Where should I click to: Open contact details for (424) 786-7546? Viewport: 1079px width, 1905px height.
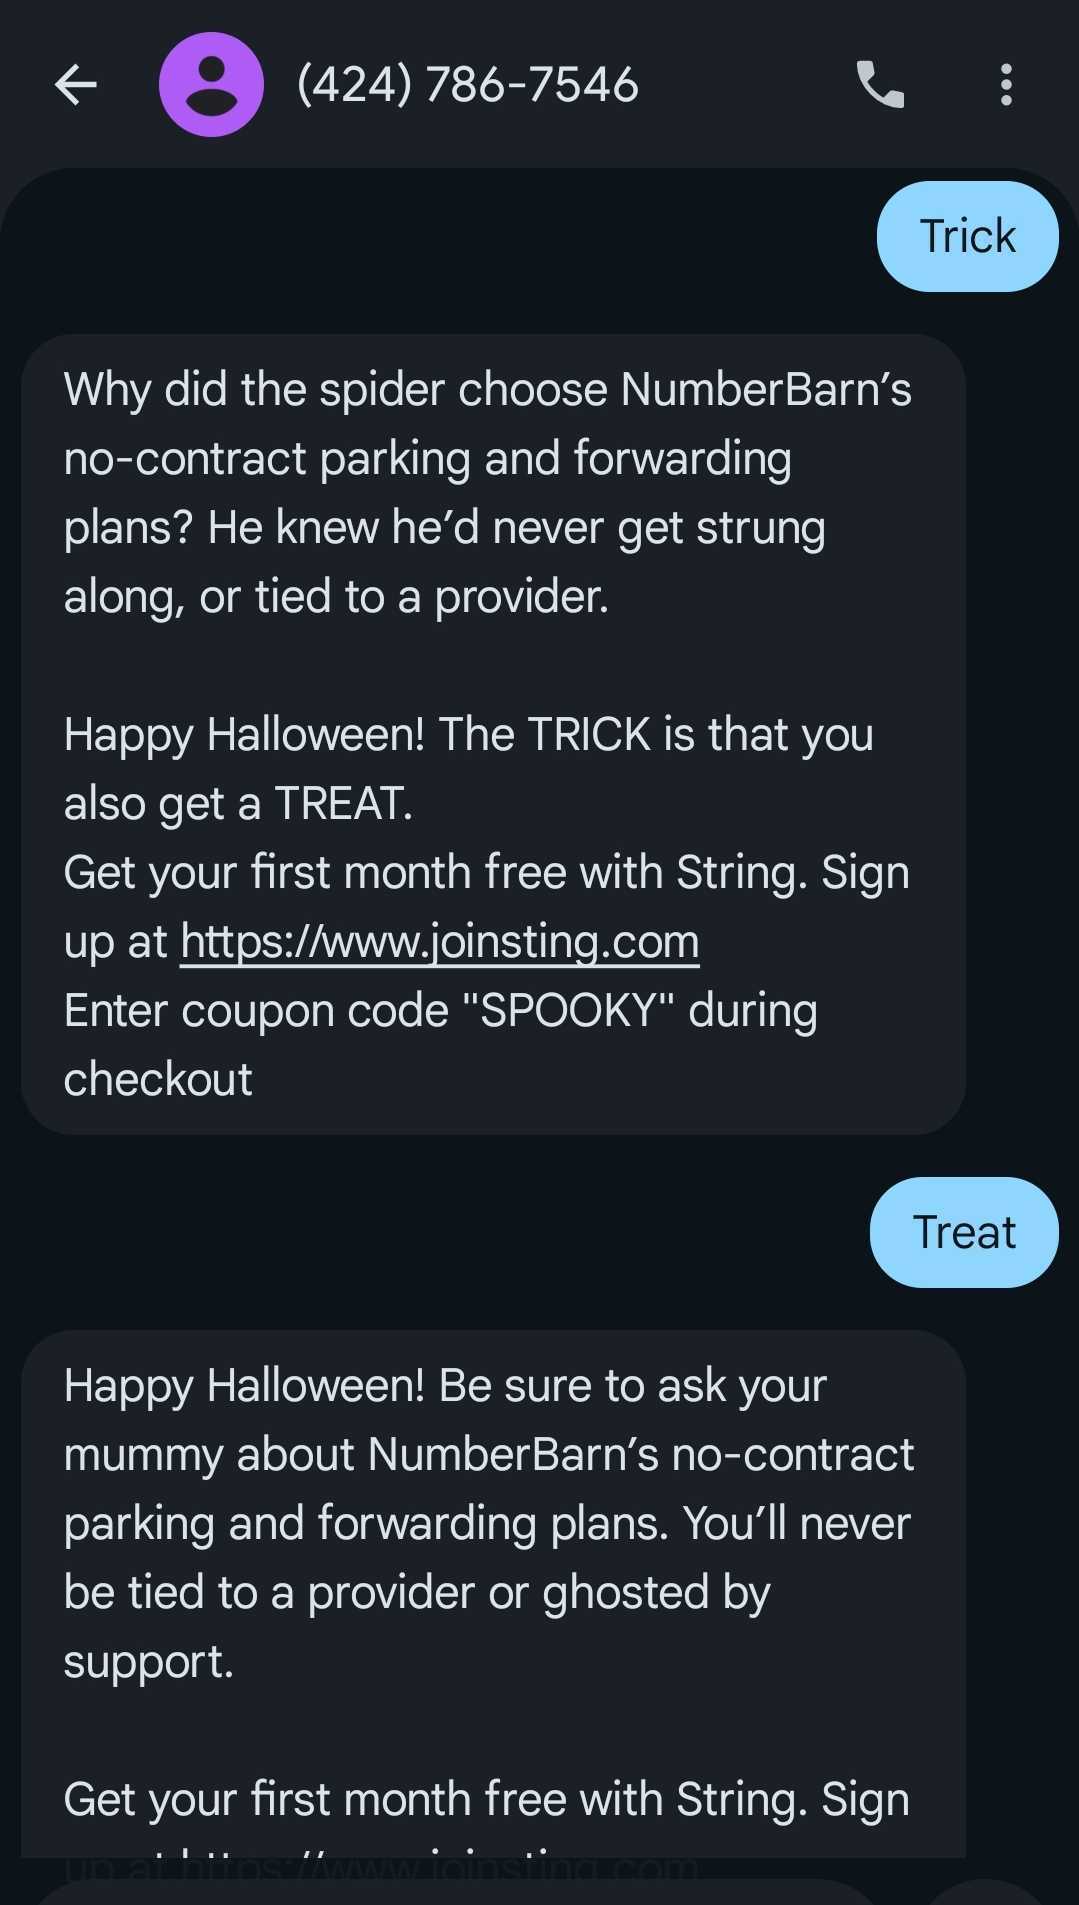[x=467, y=85]
